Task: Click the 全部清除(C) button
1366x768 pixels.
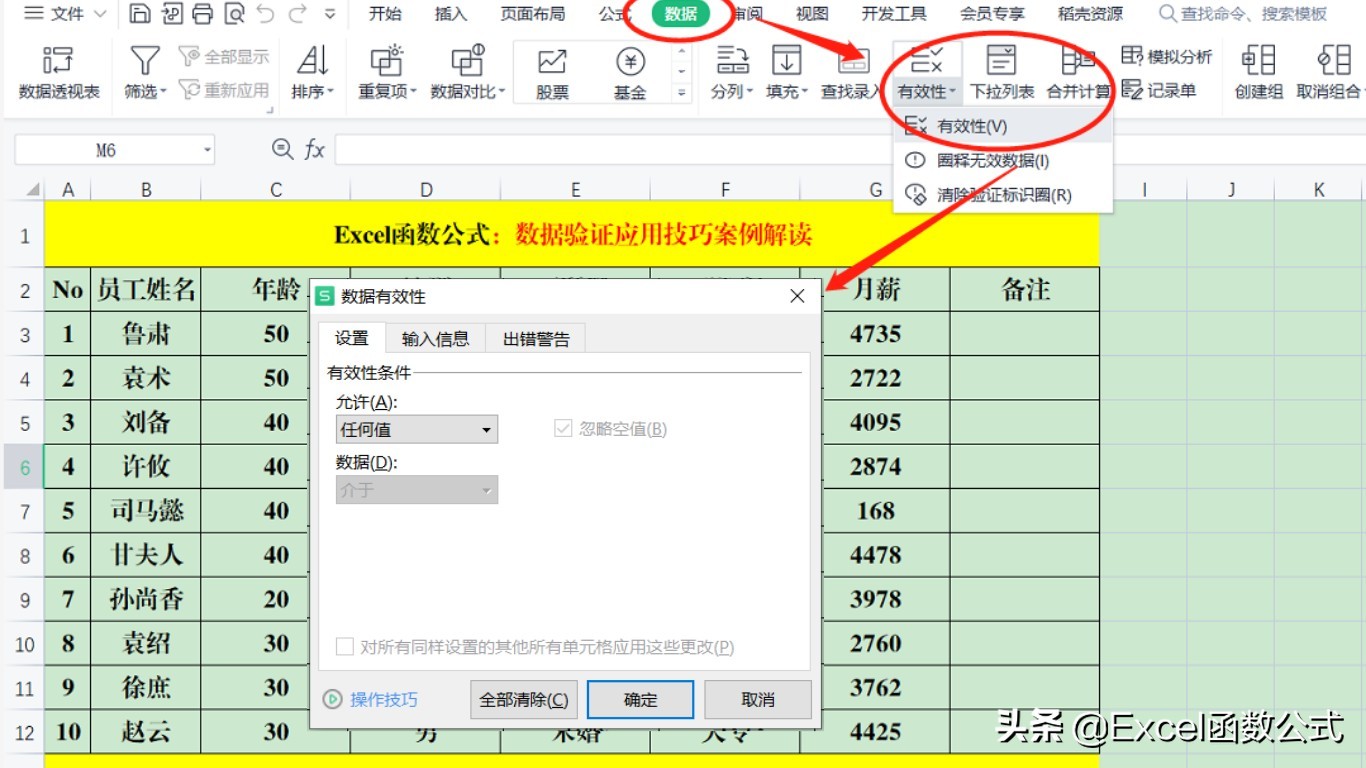Action: [524, 700]
